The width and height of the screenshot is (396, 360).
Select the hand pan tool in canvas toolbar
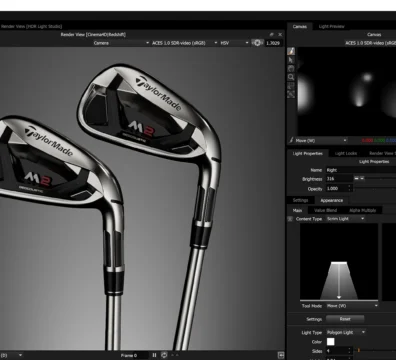click(x=291, y=68)
